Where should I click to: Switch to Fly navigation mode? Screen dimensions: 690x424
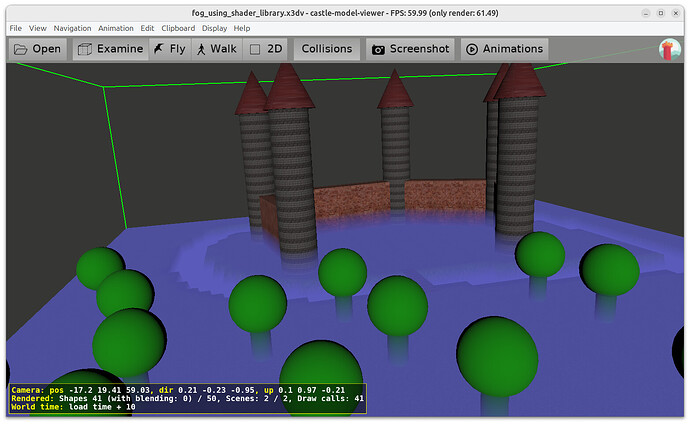170,49
